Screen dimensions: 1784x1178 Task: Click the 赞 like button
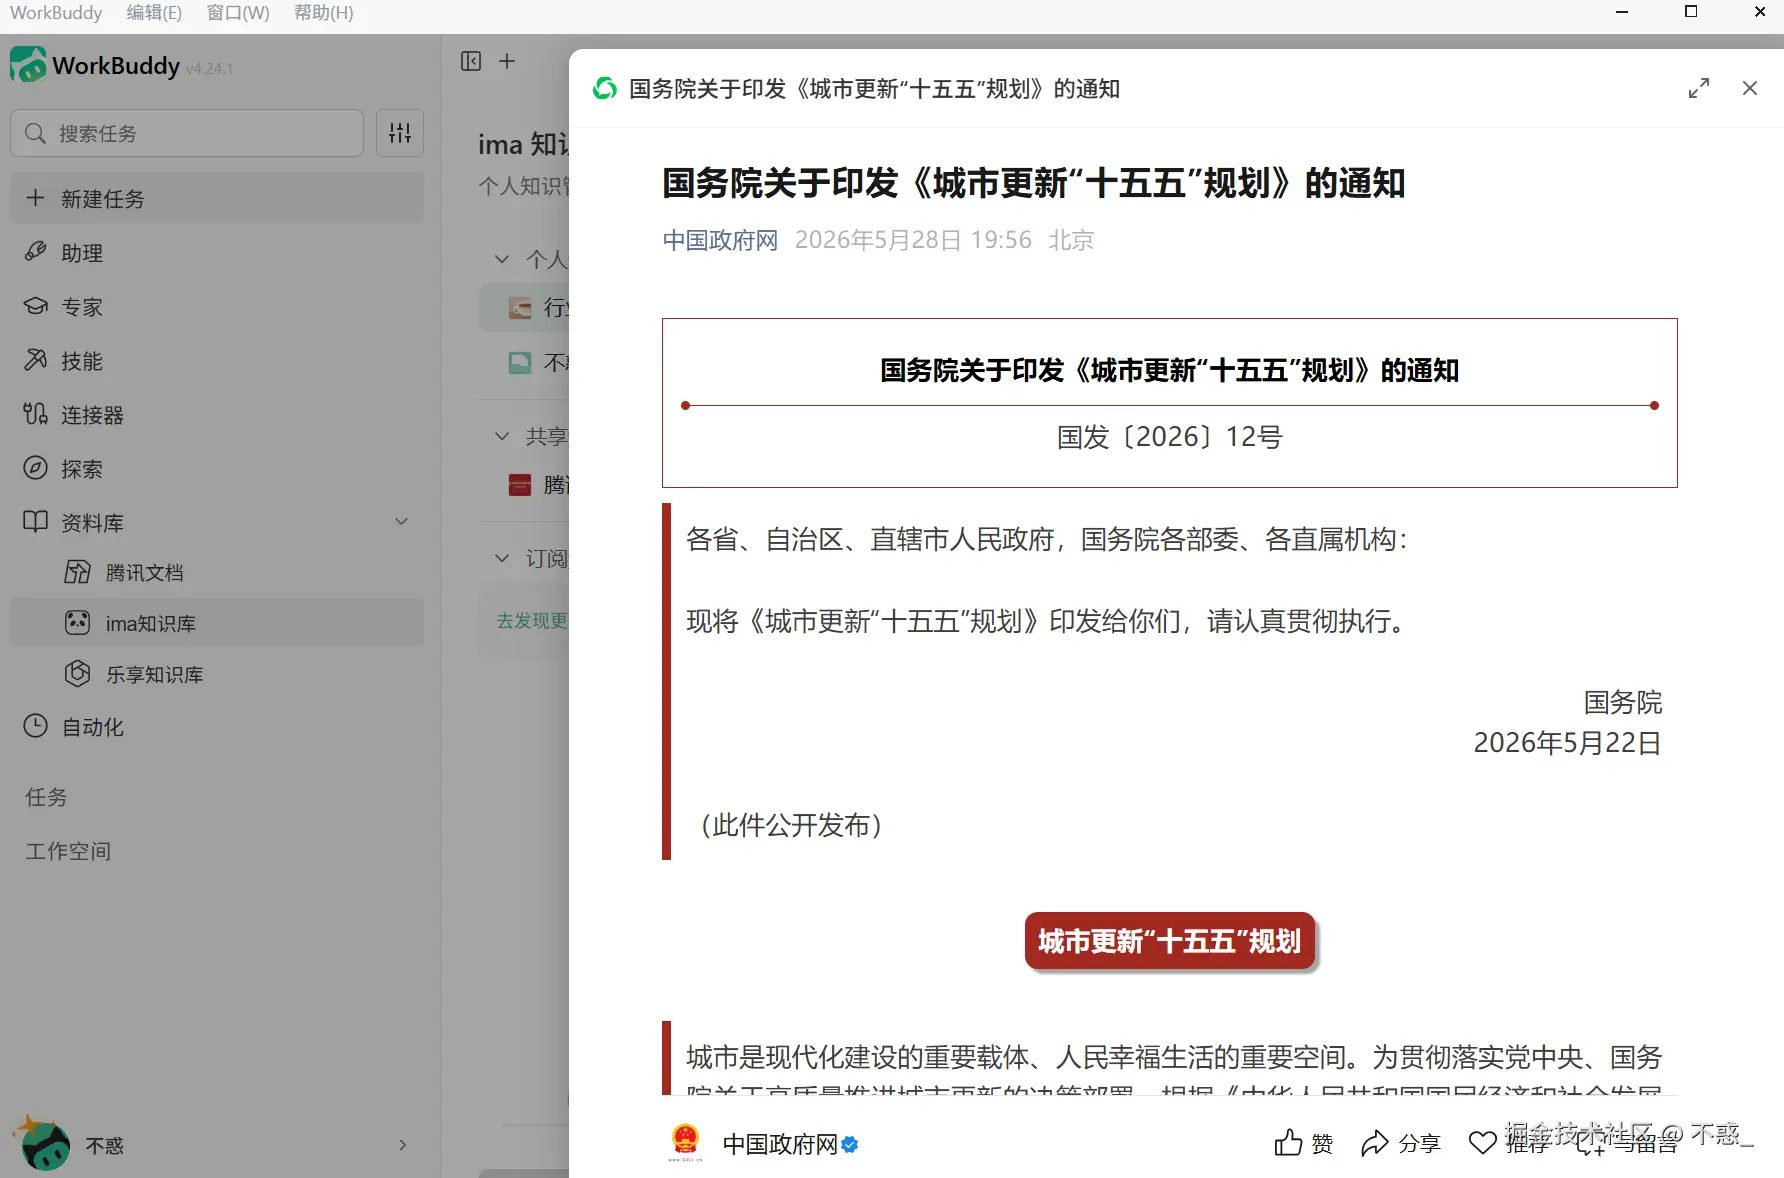[x=1304, y=1143]
